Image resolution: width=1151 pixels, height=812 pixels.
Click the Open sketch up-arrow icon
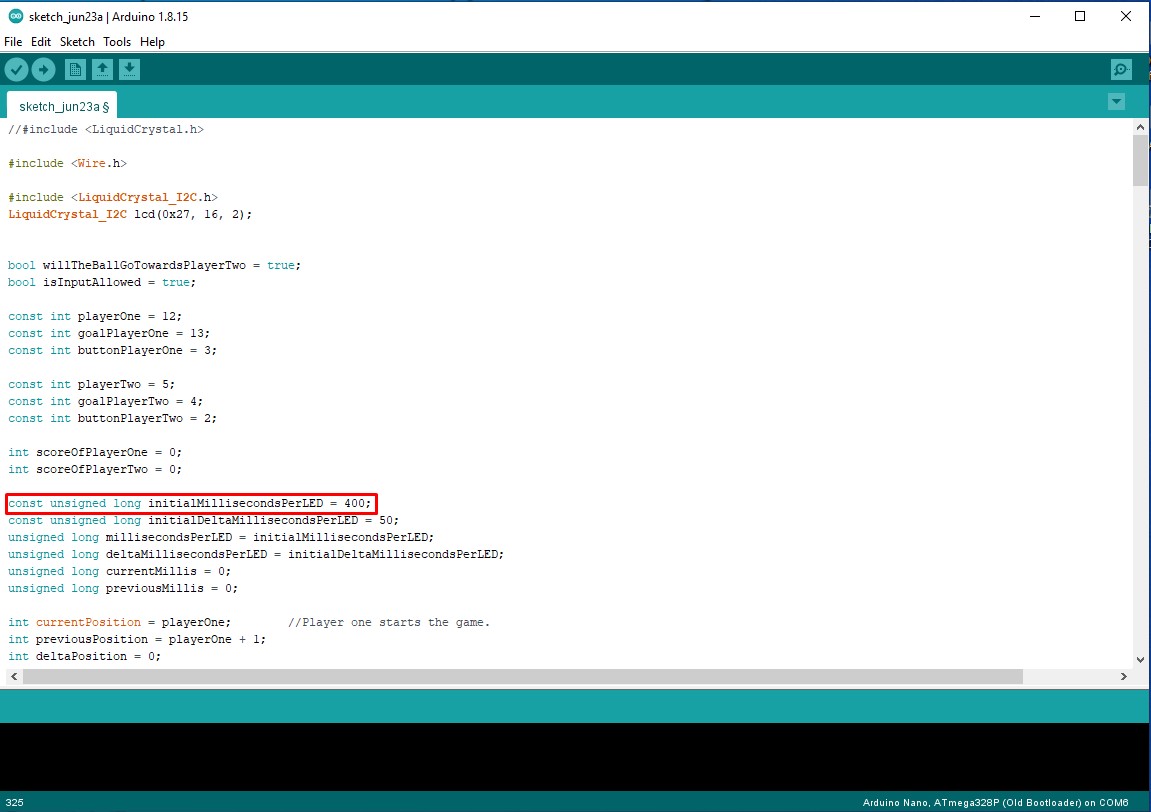coord(102,69)
